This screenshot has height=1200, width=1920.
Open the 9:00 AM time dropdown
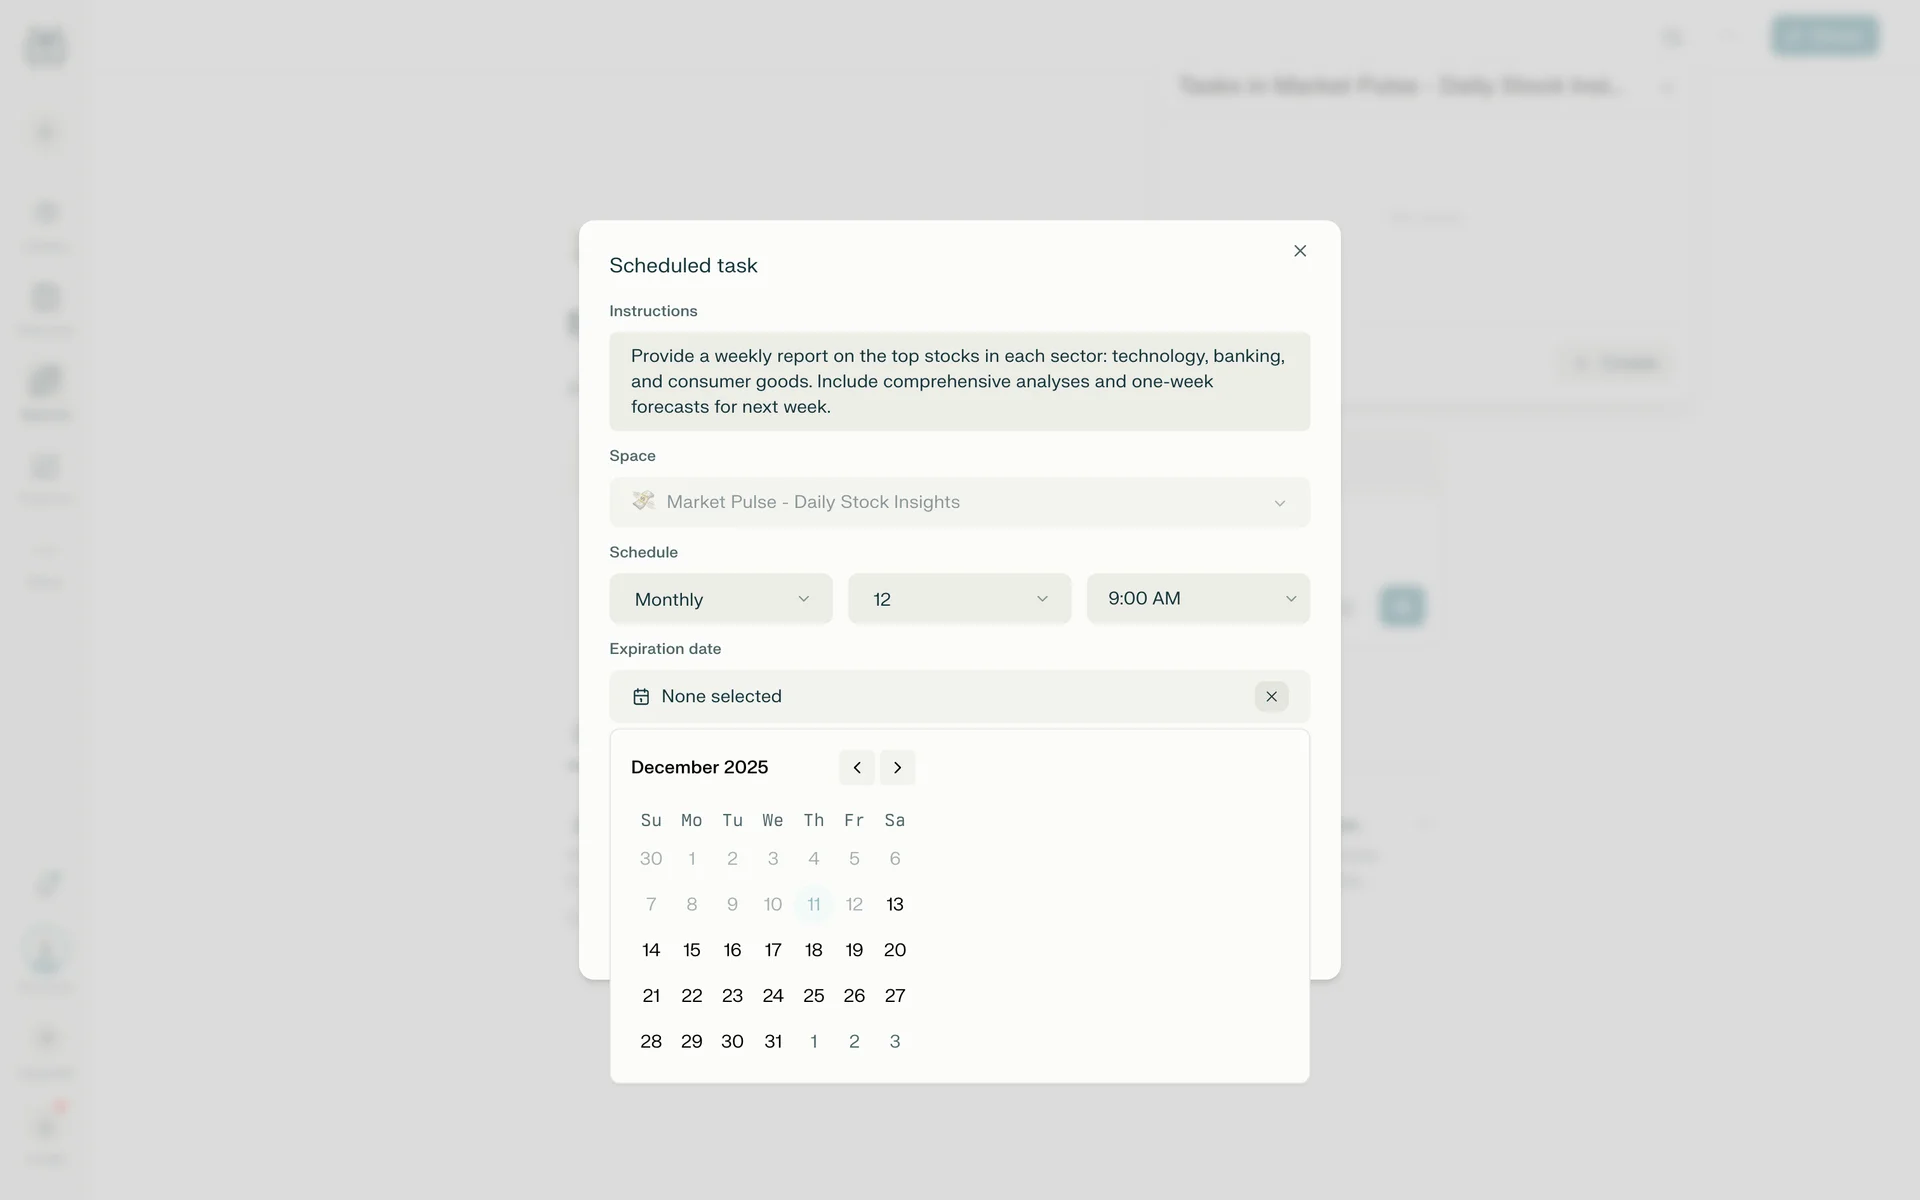coord(1197,599)
